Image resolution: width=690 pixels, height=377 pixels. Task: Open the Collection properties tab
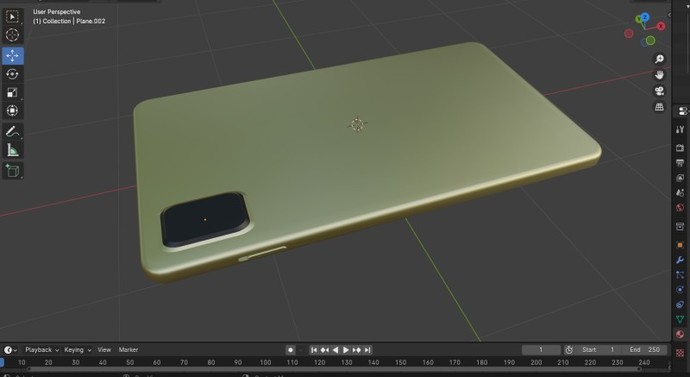680,226
